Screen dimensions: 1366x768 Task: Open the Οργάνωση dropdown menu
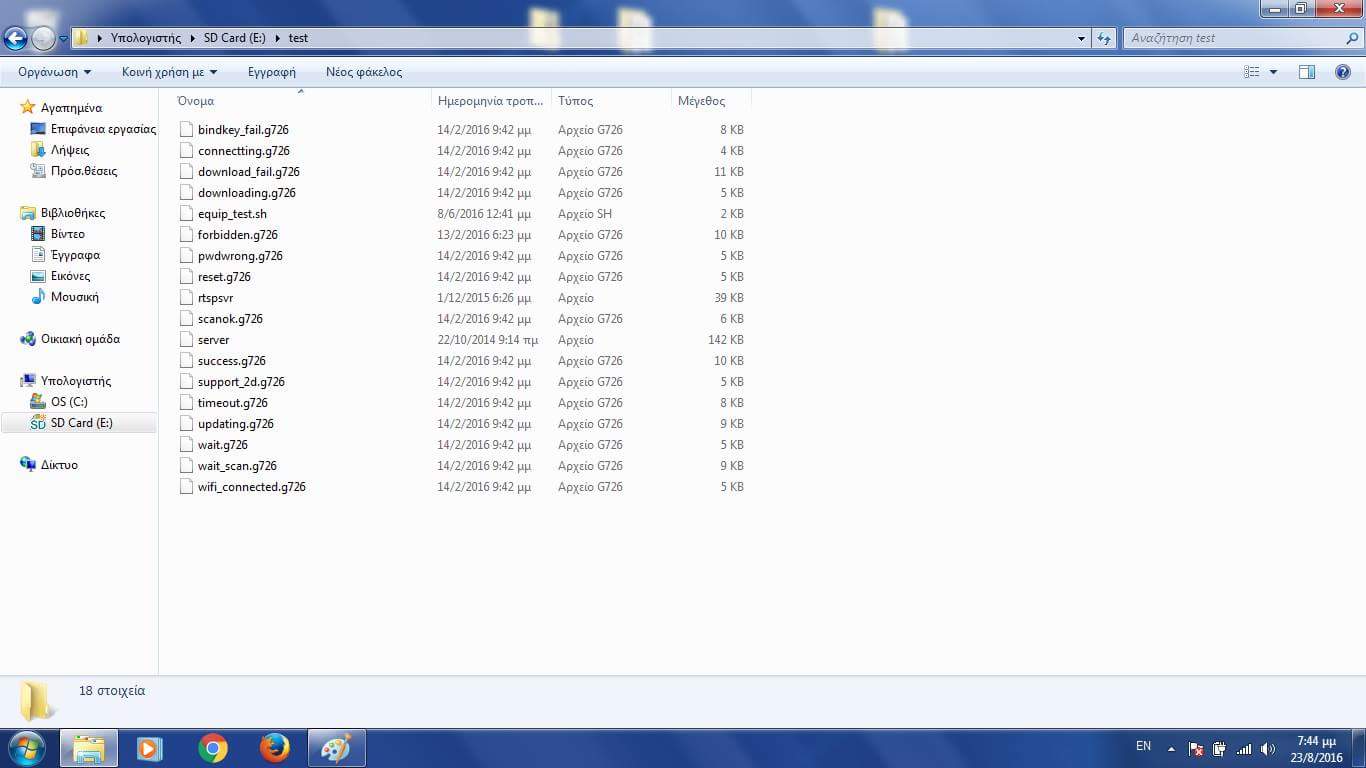coord(55,72)
